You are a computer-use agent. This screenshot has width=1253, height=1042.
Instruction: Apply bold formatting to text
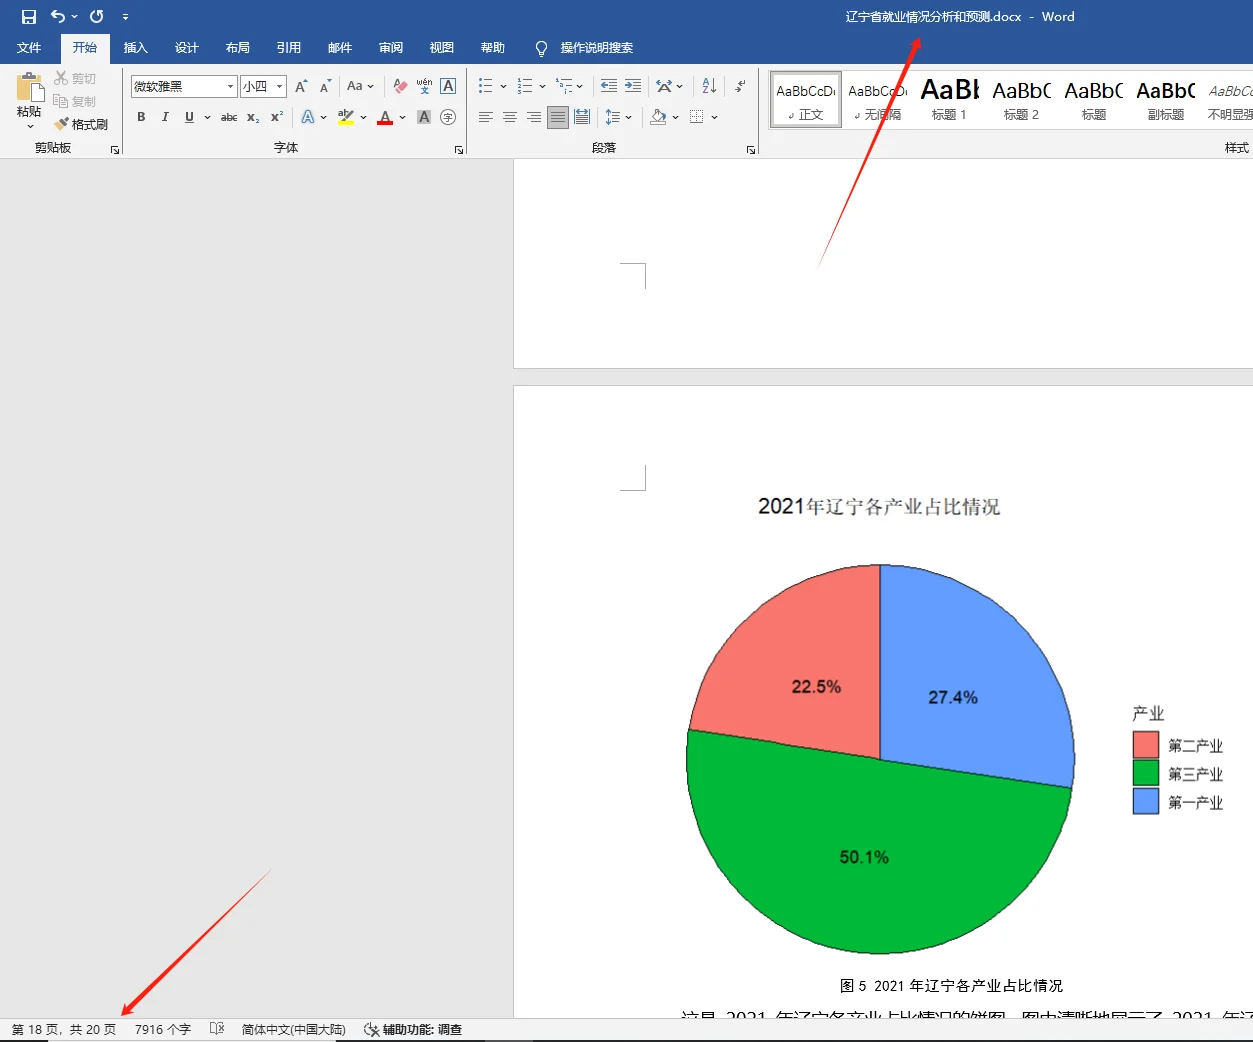click(140, 117)
